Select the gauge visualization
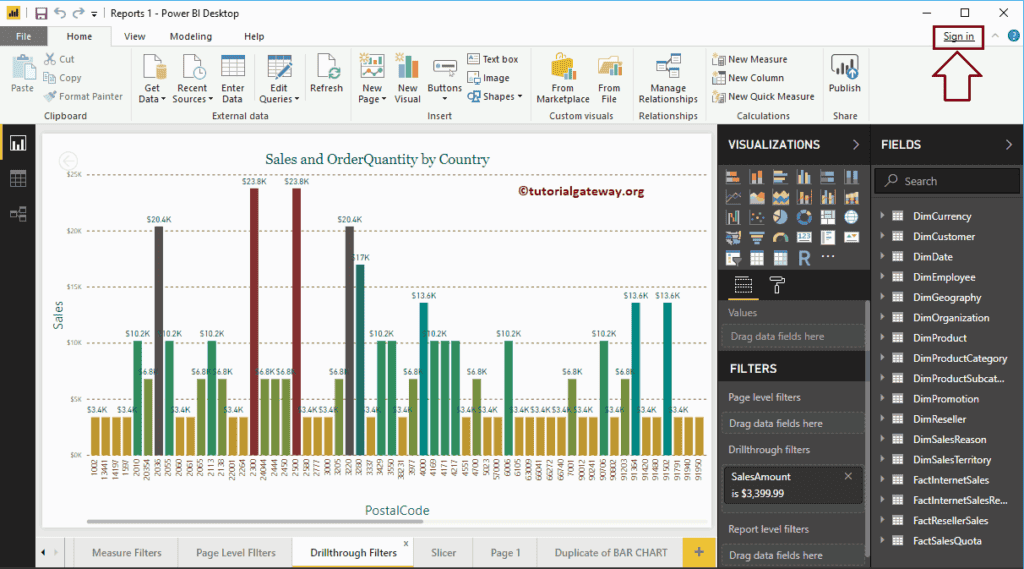The width and height of the screenshot is (1024, 569). 780,238
